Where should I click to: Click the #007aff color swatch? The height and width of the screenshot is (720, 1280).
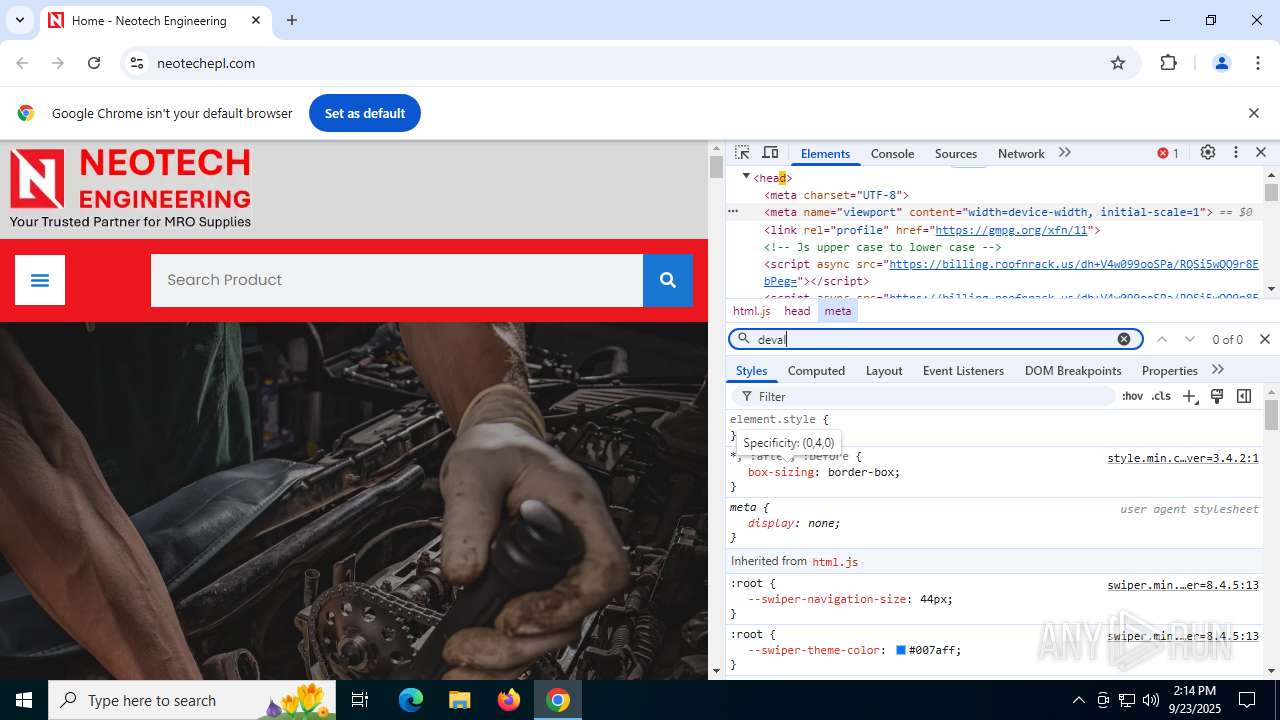pyautogui.click(x=901, y=650)
